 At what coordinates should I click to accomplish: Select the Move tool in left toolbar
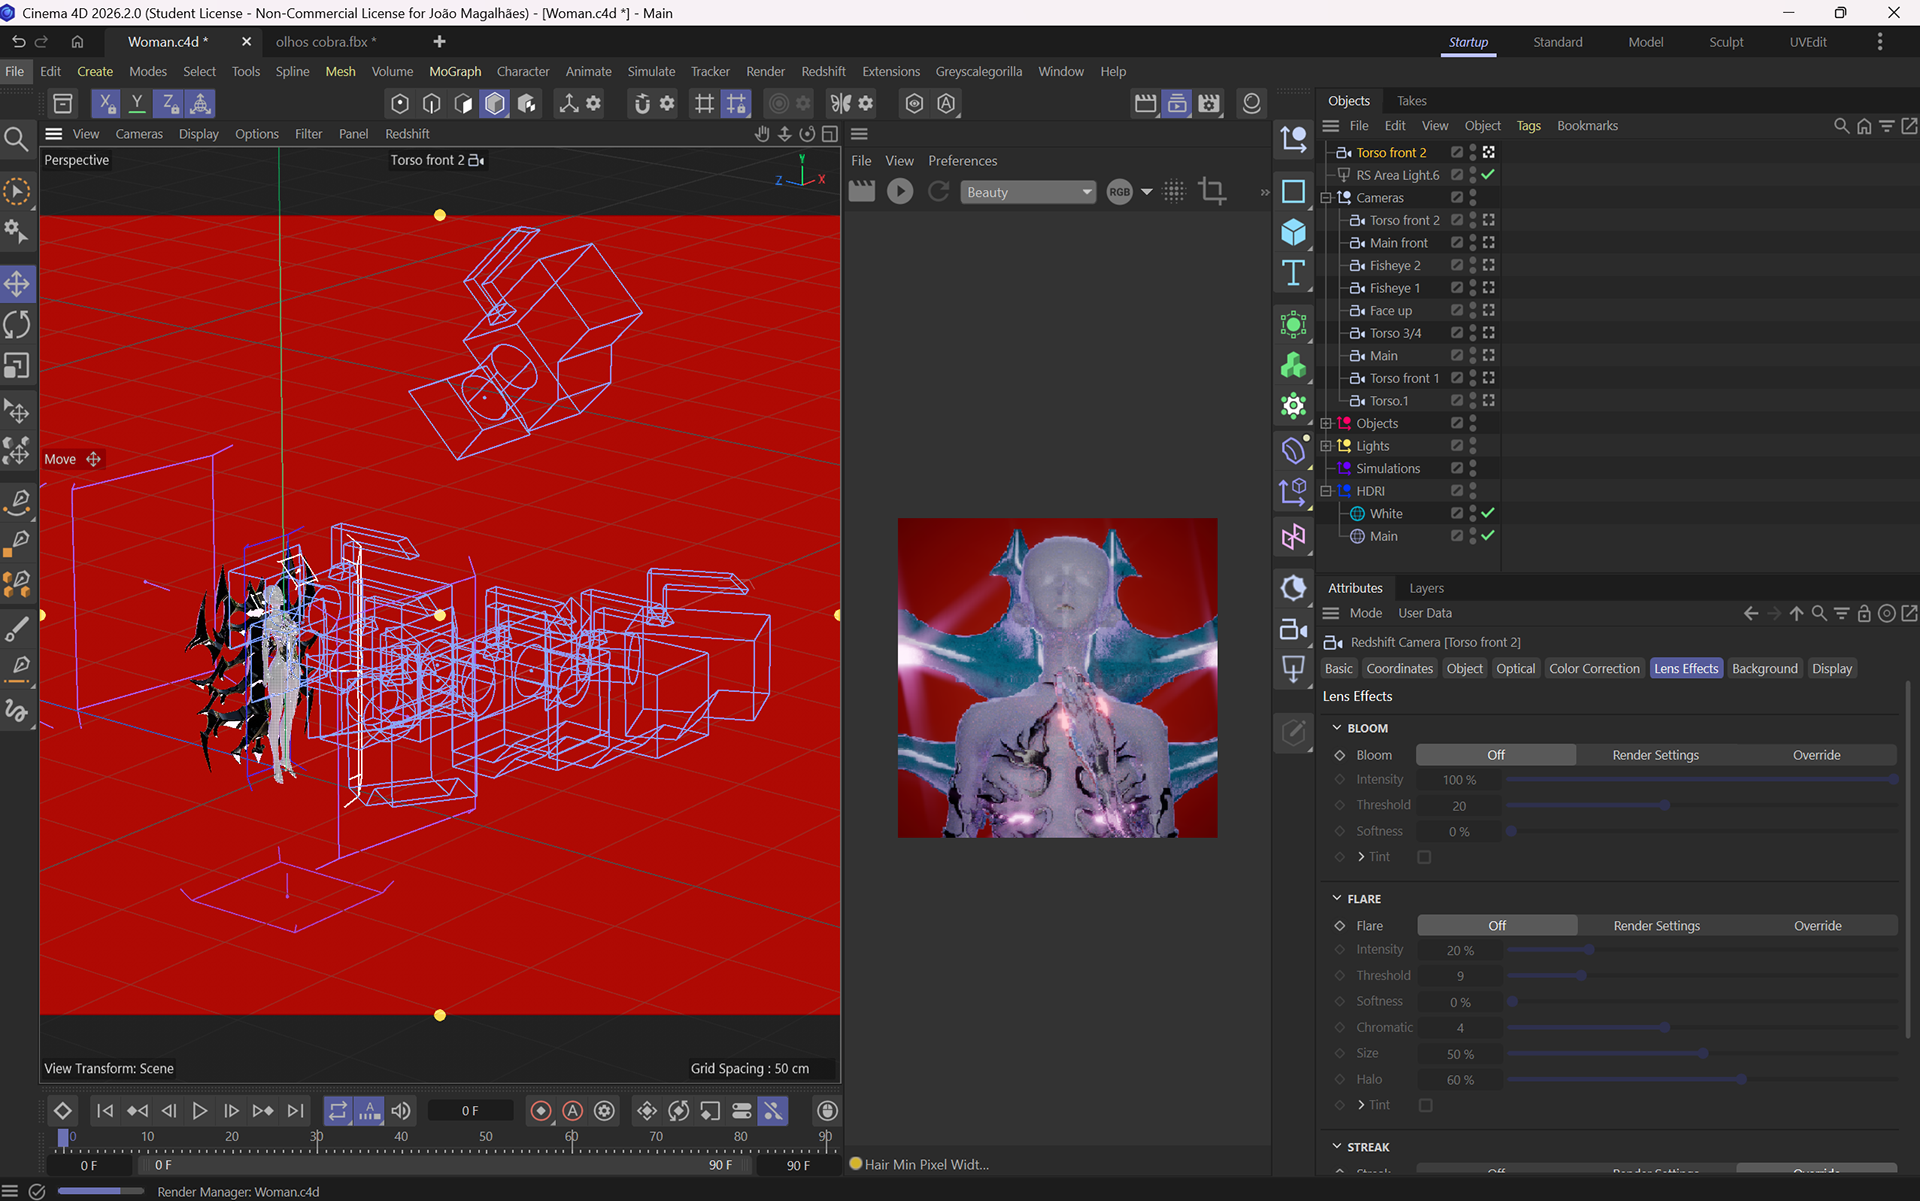click(x=17, y=284)
